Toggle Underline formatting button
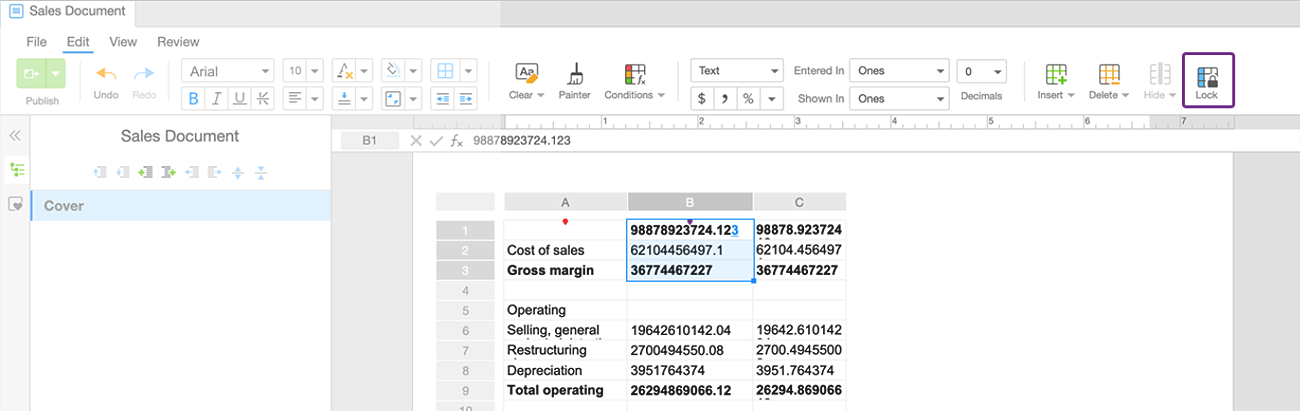This screenshot has height=411, width=1300. [x=239, y=98]
